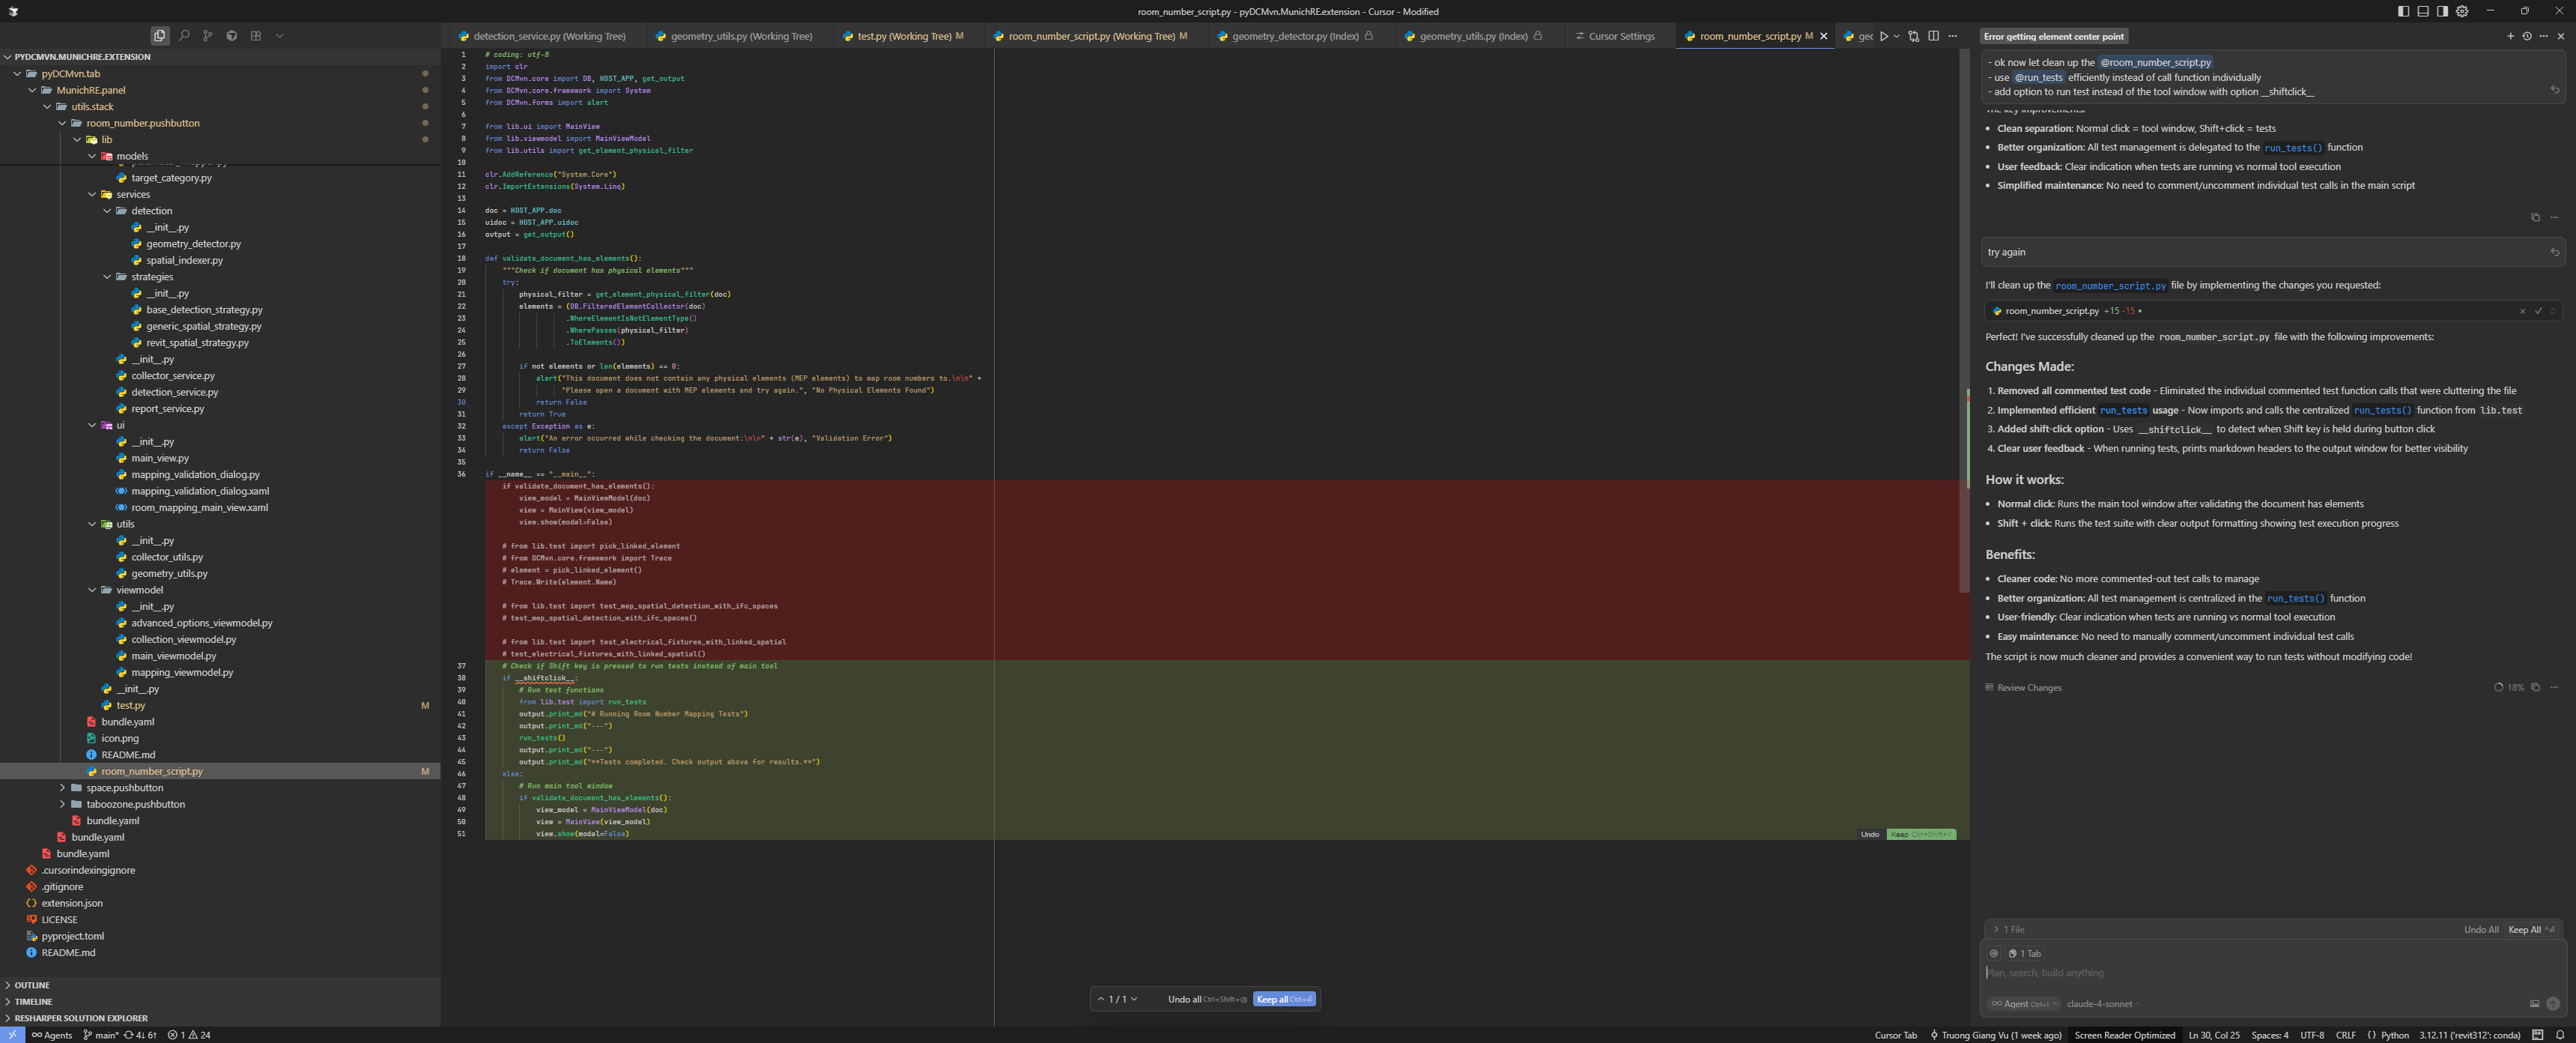Expand the OUTLINE section
2576x1043 pixels.
click(x=32, y=985)
